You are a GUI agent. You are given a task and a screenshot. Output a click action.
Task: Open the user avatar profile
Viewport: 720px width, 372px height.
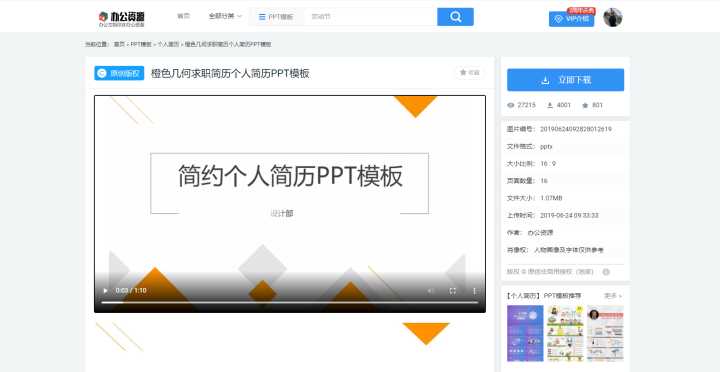[613, 17]
